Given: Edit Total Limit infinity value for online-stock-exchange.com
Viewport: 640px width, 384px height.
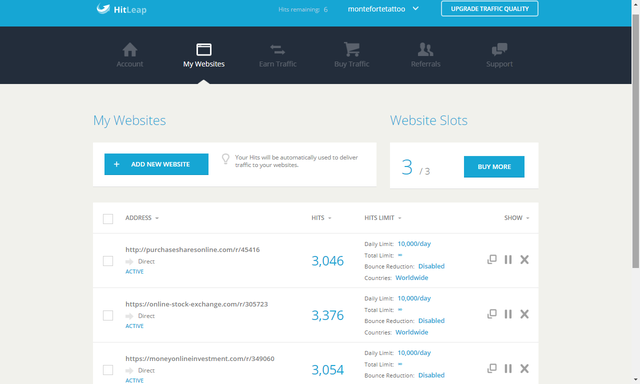Looking at the screenshot, I should 400,310.
